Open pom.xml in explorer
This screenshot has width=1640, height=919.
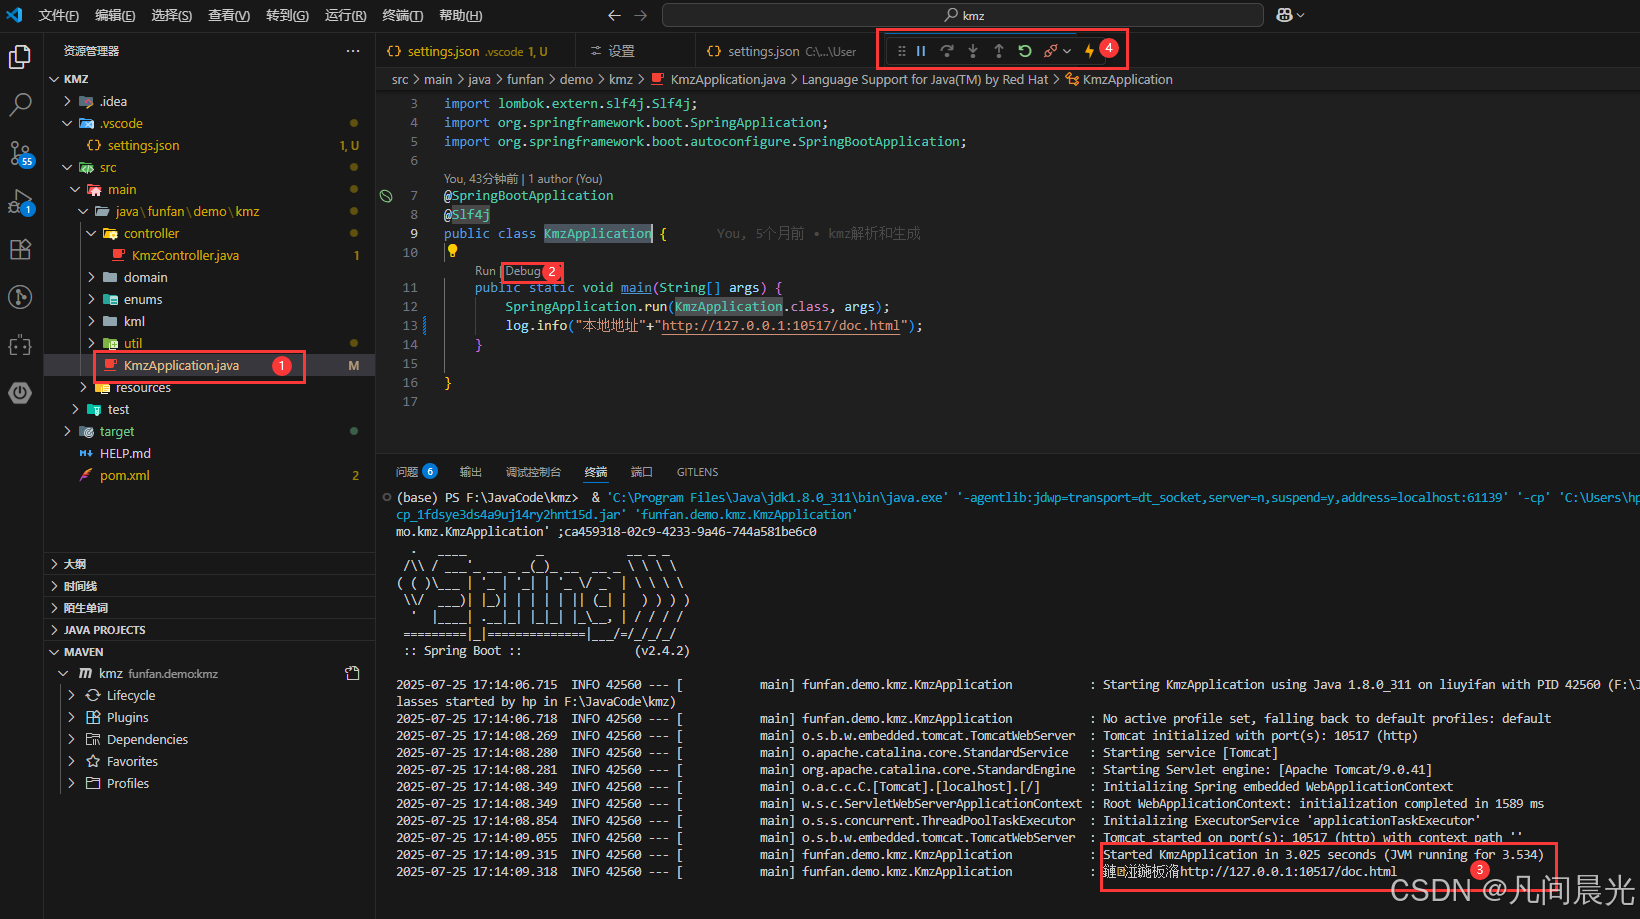125,475
